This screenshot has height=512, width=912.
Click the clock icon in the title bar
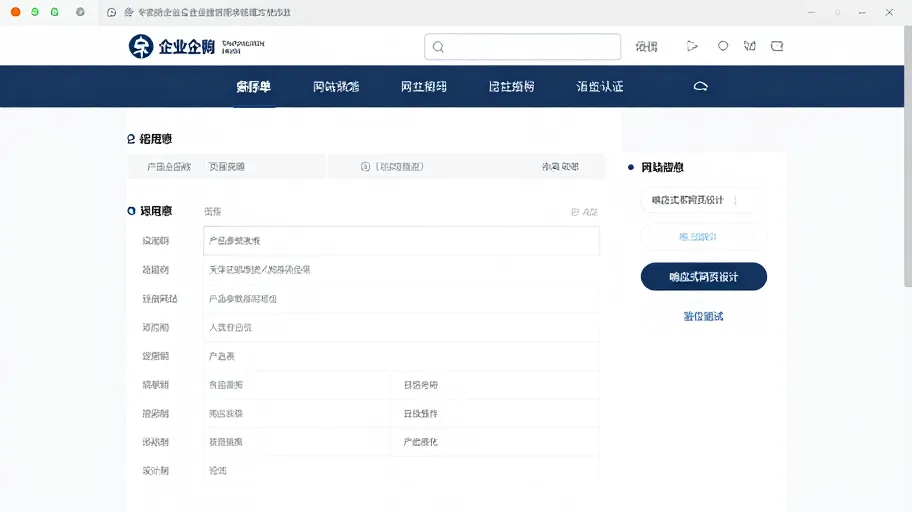coord(112,12)
